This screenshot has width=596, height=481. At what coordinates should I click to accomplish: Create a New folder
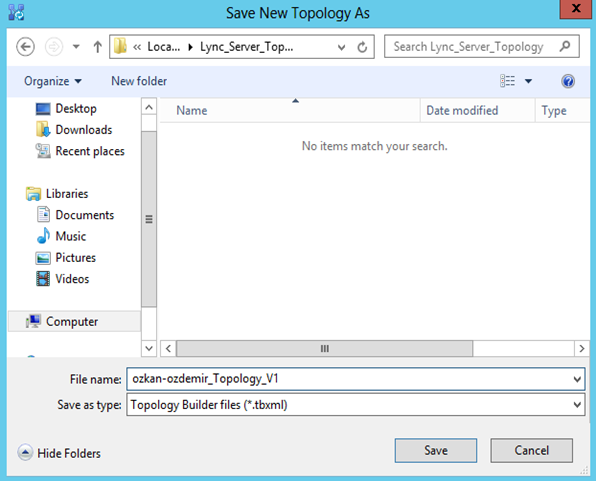pos(139,81)
